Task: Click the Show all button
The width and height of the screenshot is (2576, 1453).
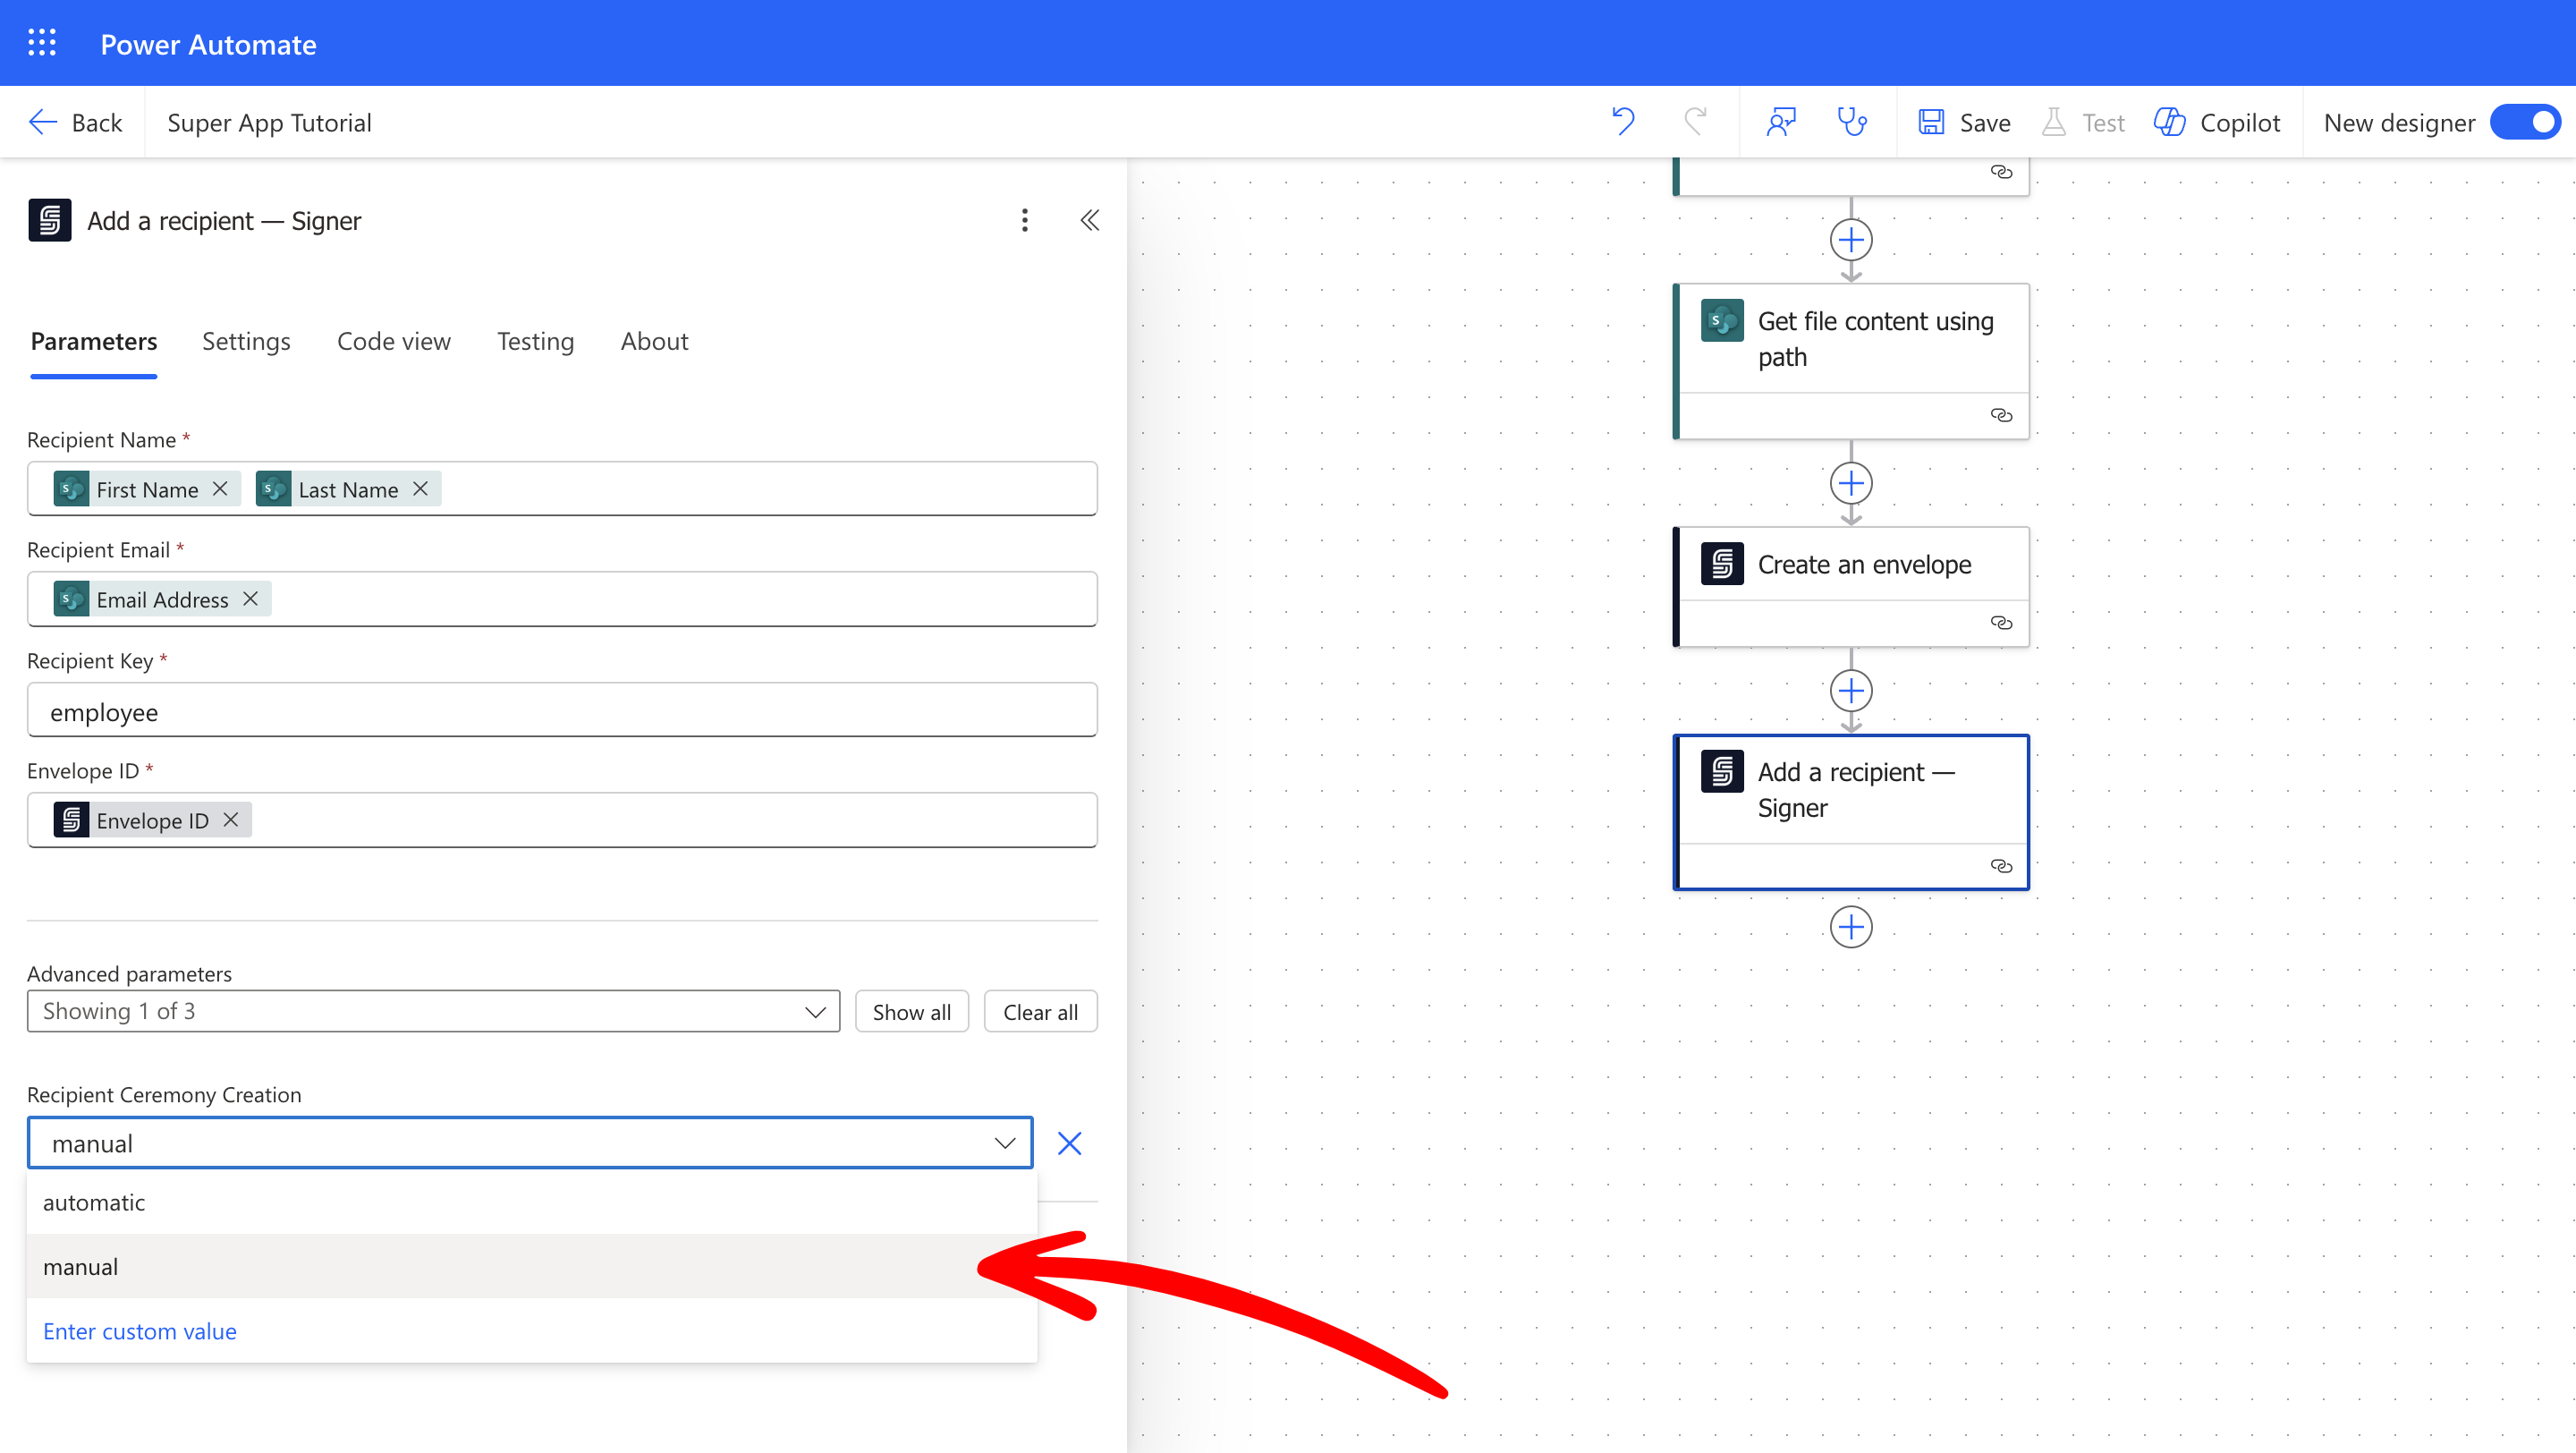Action: [911, 1011]
